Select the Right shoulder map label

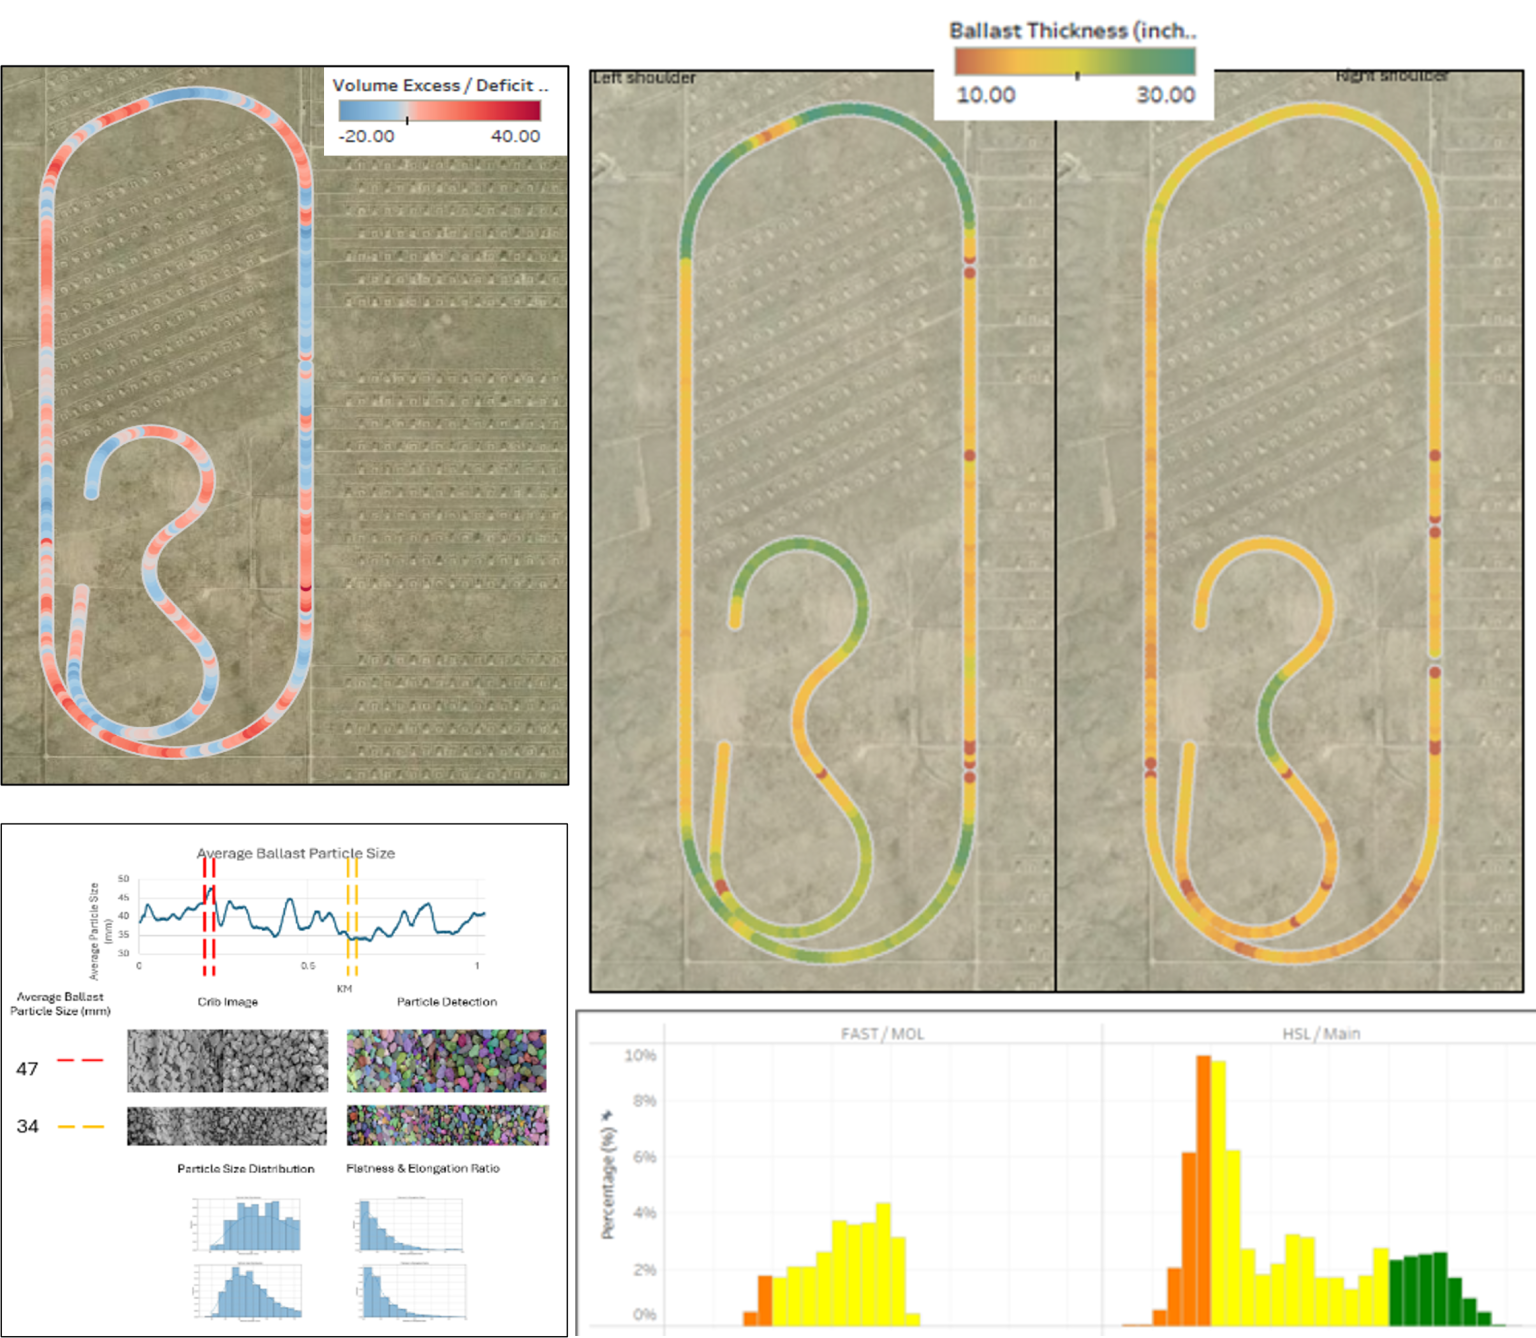[x=1392, y=76]
